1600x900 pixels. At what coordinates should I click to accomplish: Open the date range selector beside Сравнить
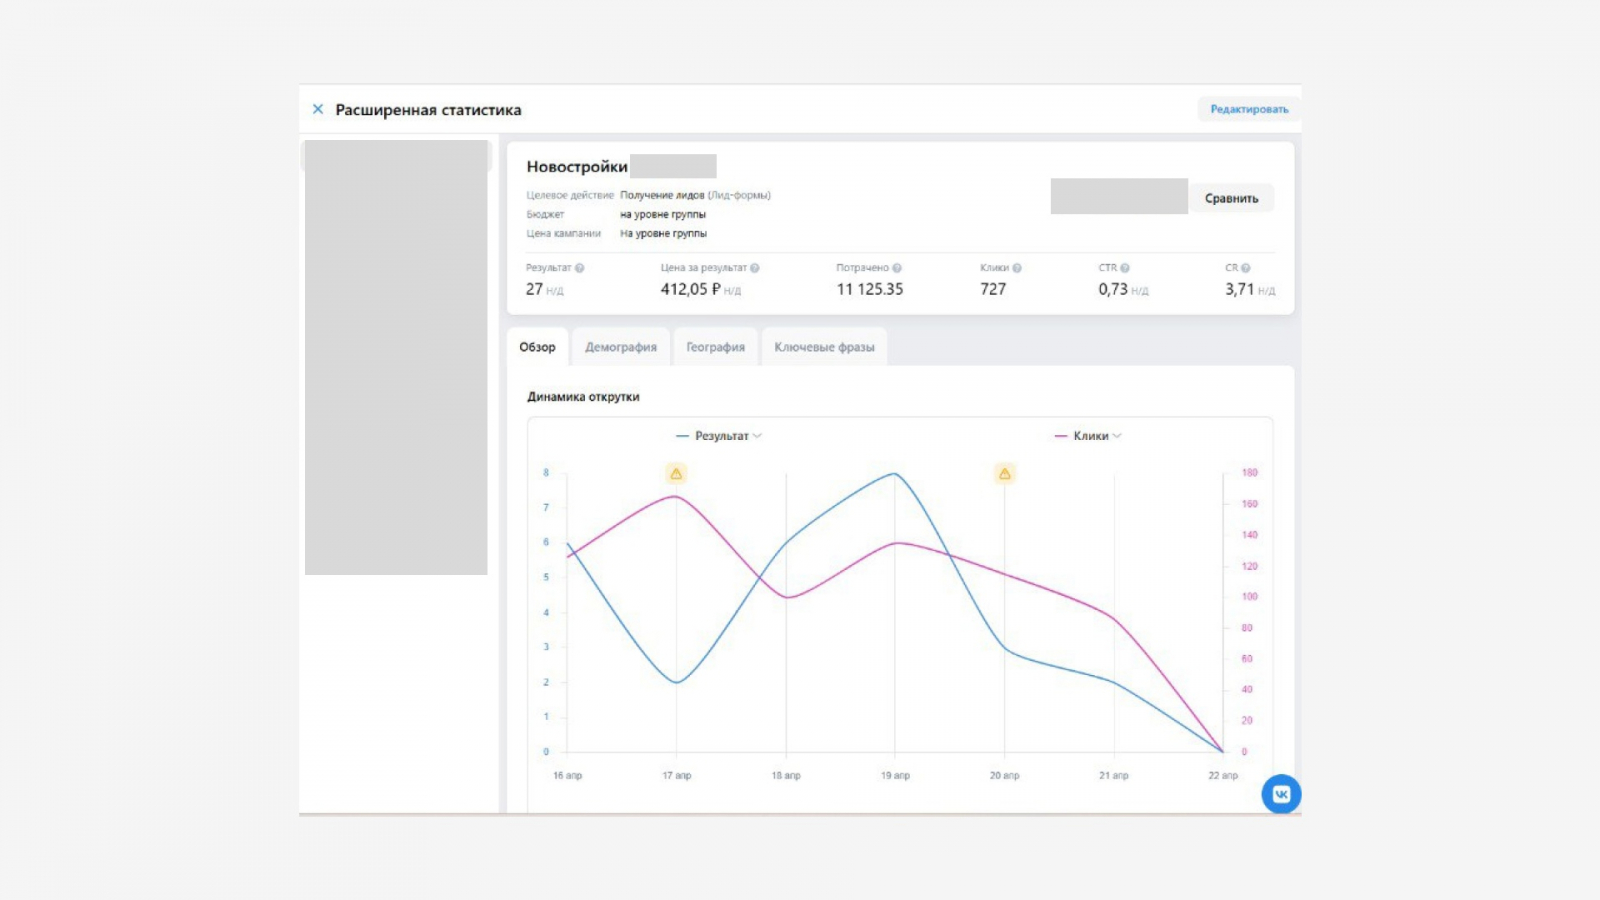pos(1118,197)
